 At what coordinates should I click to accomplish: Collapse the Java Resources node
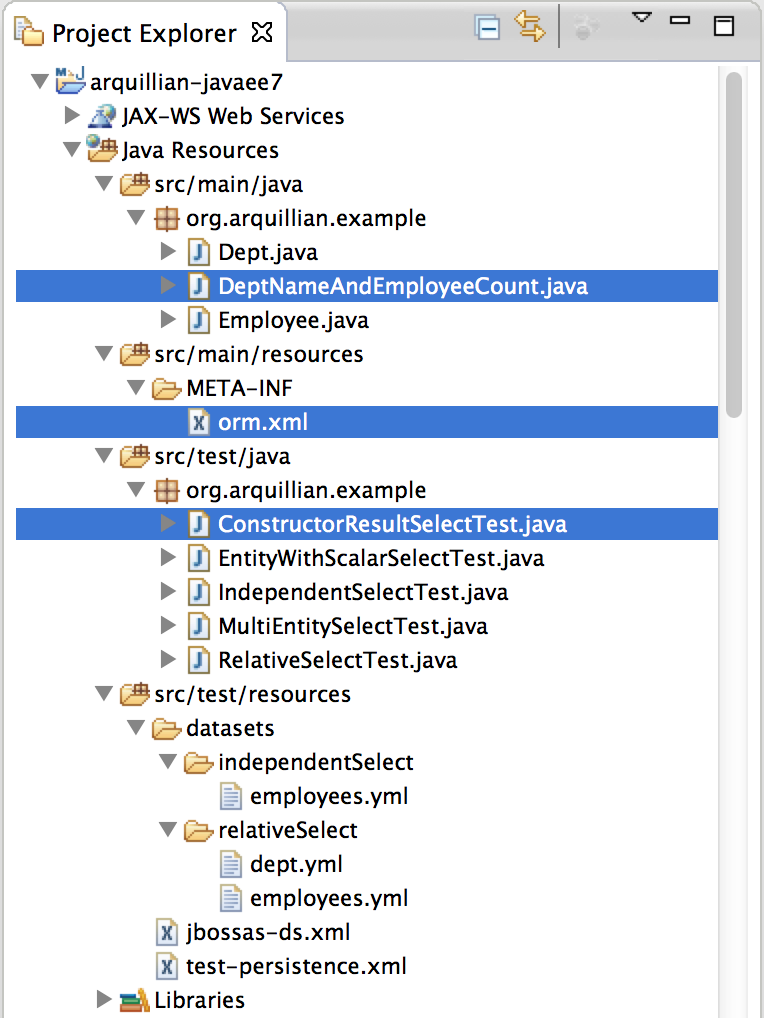pos(71,150)
